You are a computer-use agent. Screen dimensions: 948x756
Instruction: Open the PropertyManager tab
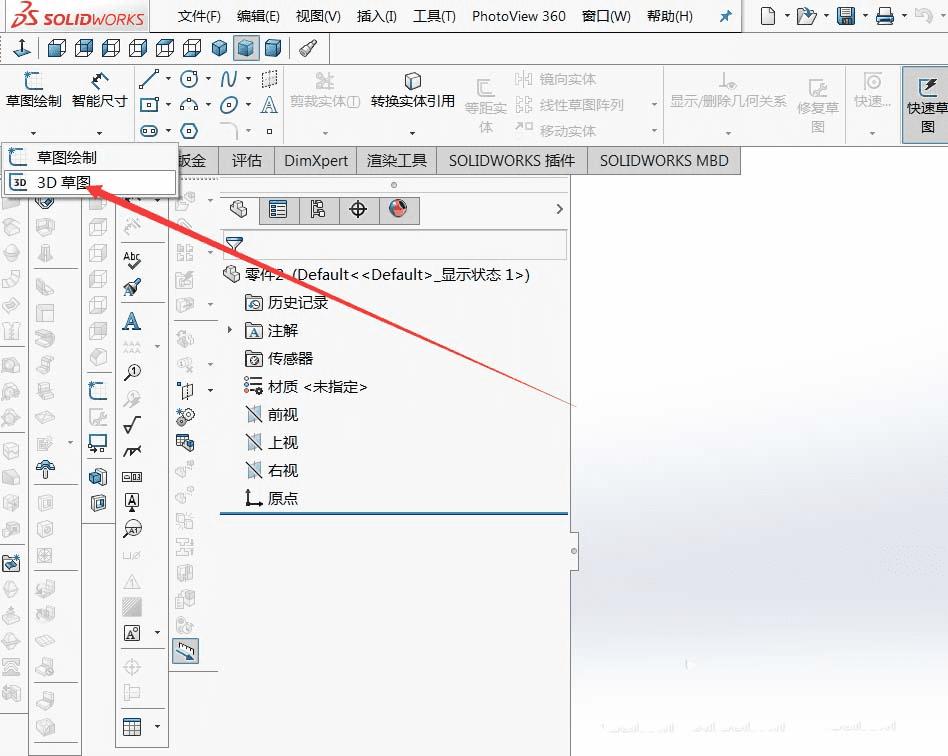[279, 210]
